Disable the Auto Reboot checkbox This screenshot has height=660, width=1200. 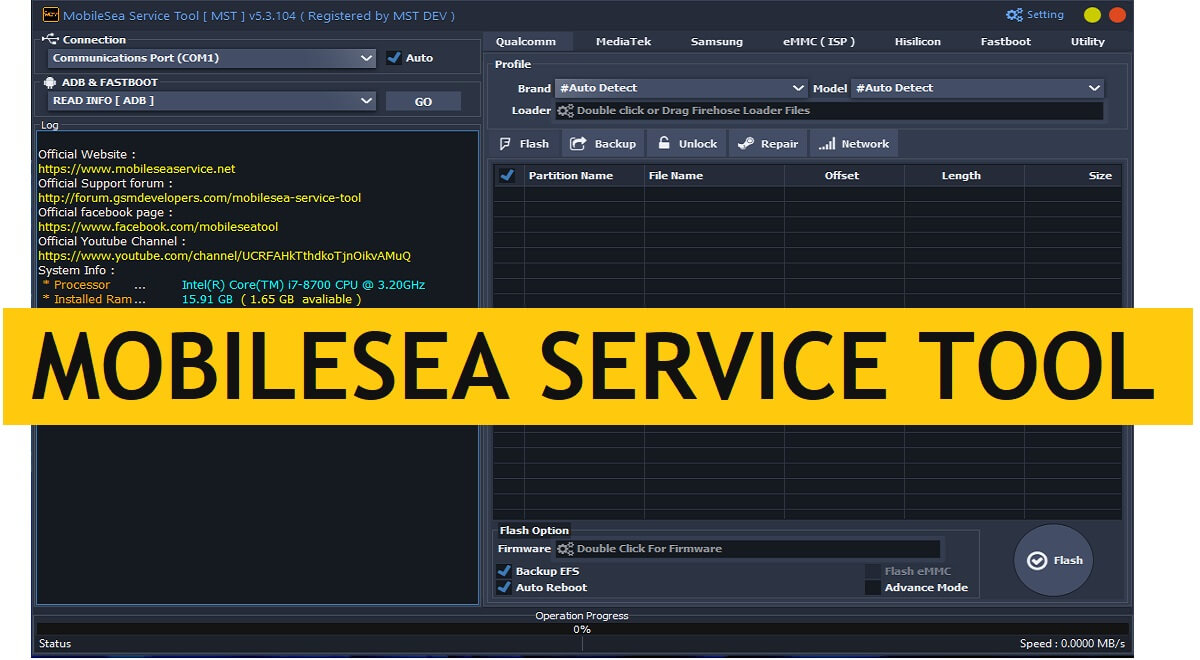504,587
